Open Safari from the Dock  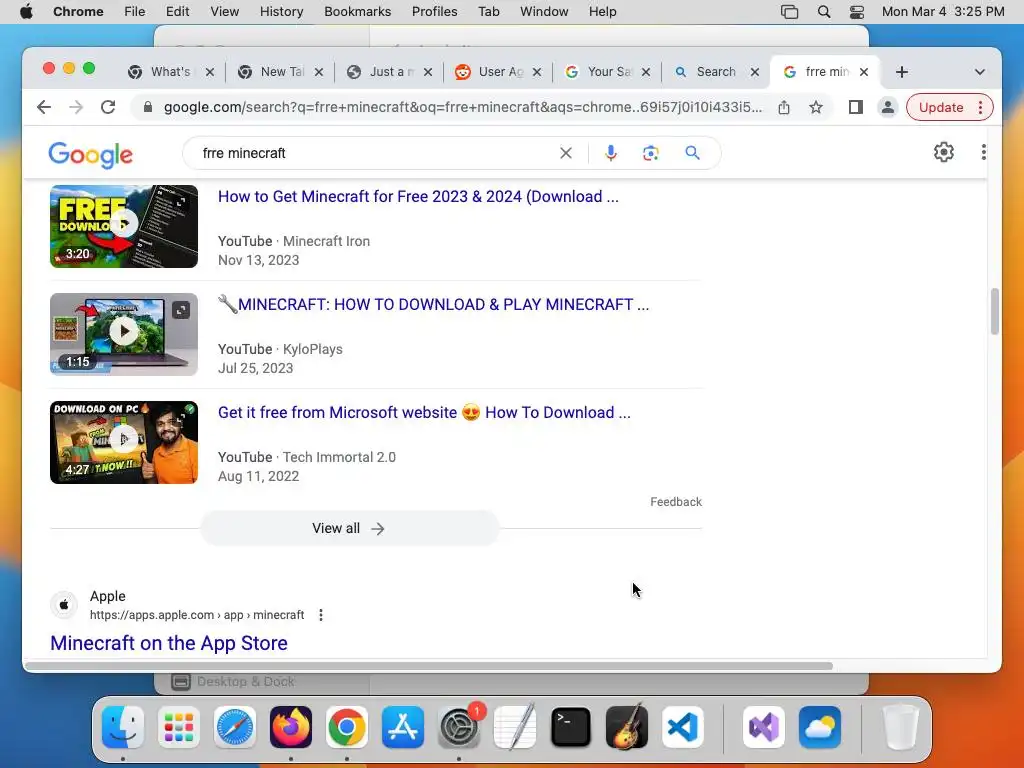[x=234, y=727]
